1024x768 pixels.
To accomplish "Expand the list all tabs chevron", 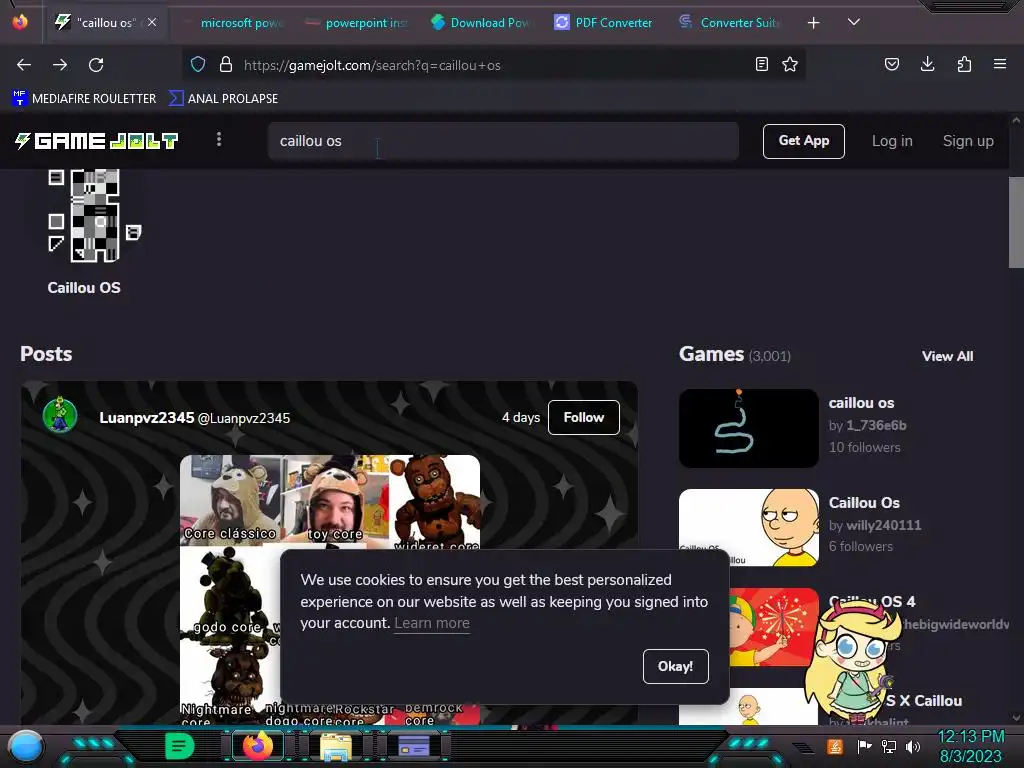I will pyautogui.click(x=854, y=22).
